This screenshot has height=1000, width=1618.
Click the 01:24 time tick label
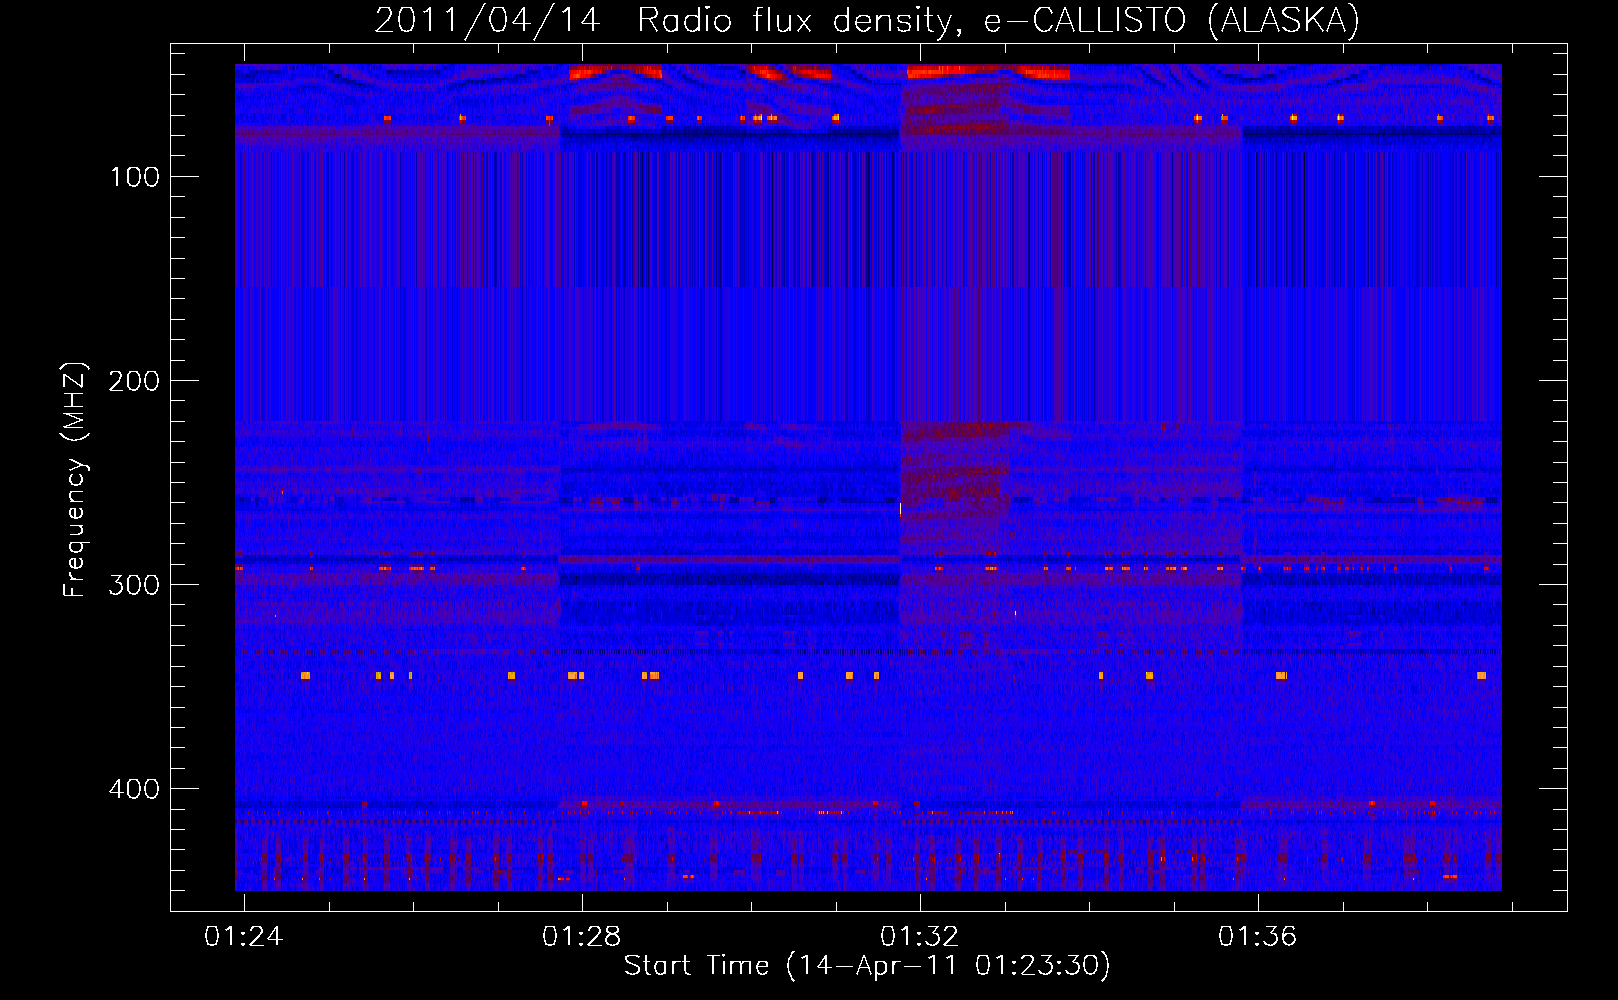click(244, 936)
